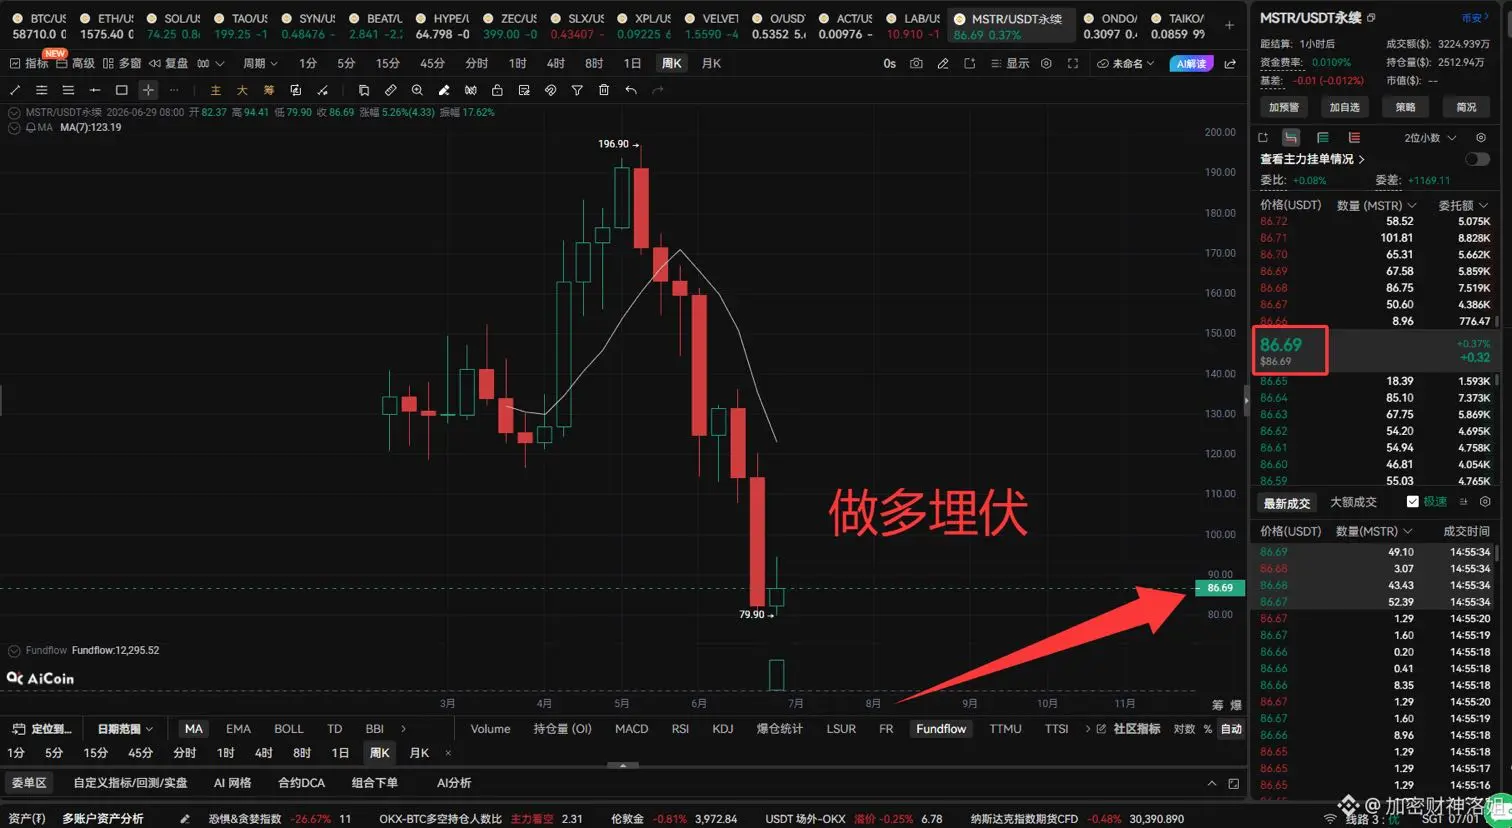Expand more main indicators arrow after BBI
Viewport: 1512px width, 828px height.
(x=403, y=729)
